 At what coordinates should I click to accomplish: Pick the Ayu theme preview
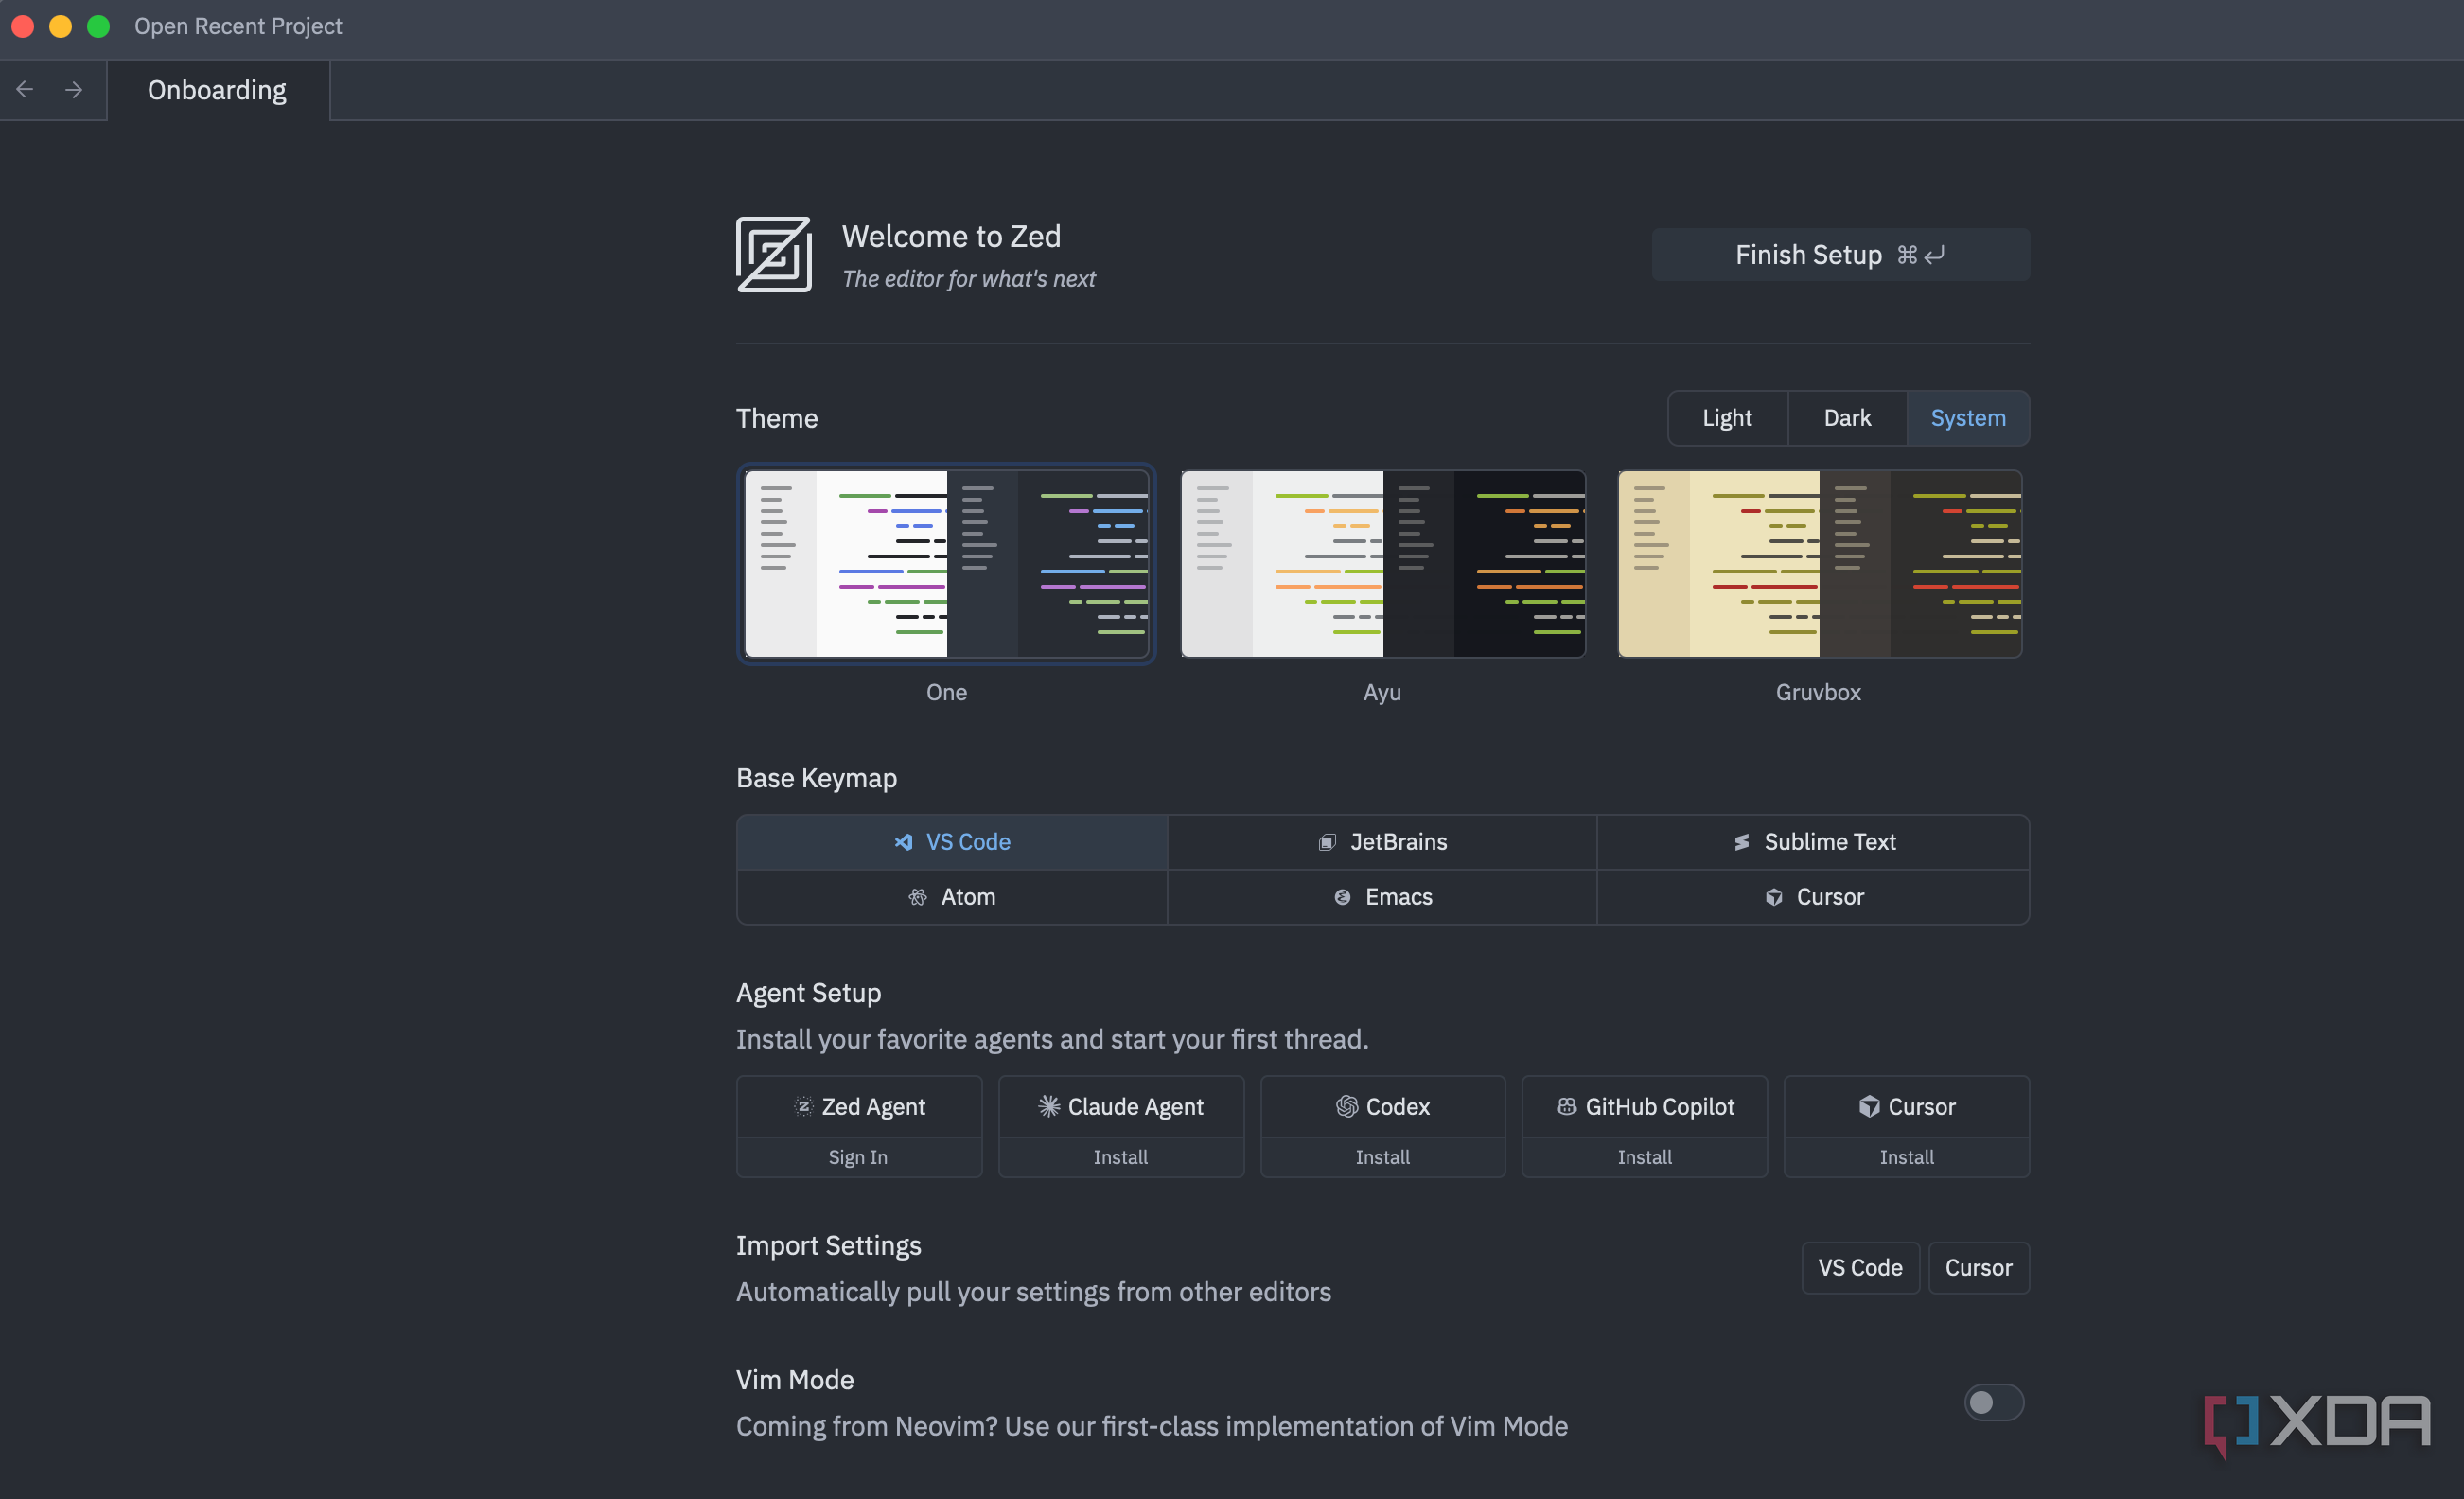click(1382, 564)
